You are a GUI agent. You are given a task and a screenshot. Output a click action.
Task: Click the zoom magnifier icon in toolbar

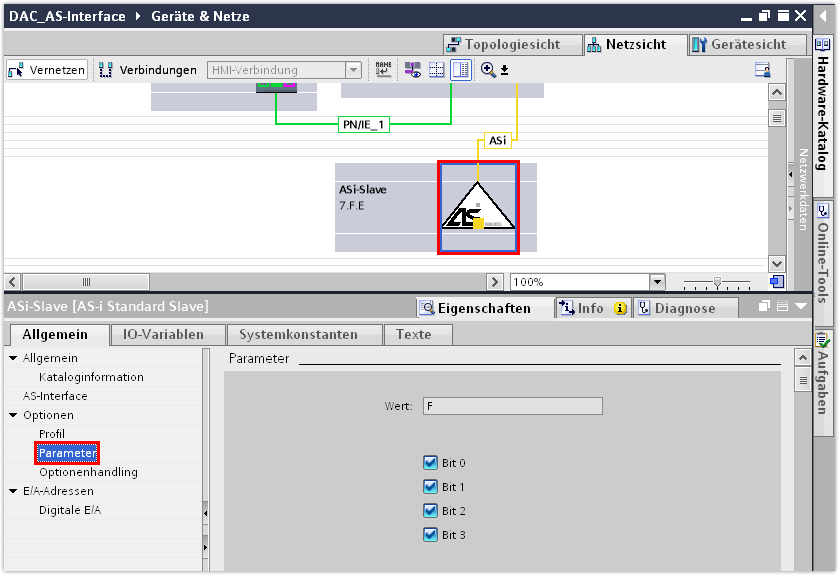click(489, 70)
